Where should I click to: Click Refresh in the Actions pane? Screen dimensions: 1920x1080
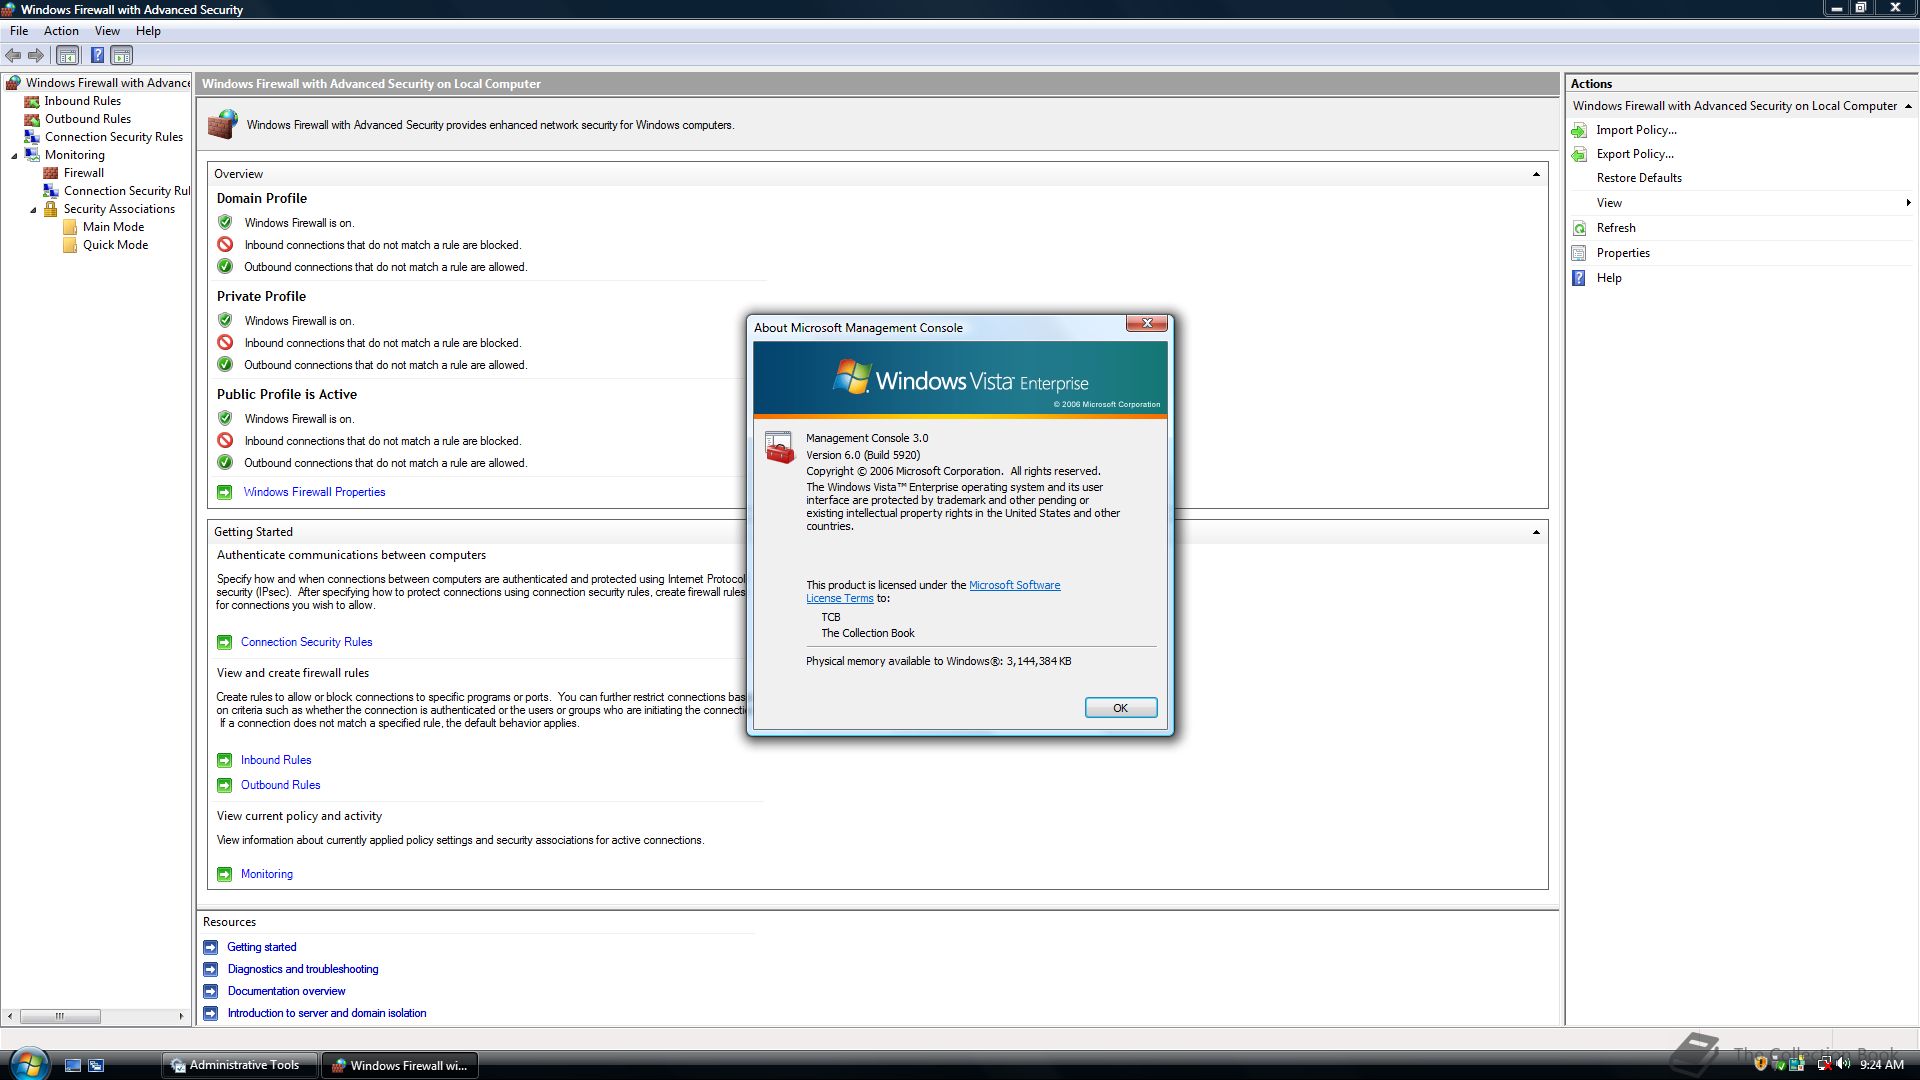pyautogui.click(x=1615, y=228)
